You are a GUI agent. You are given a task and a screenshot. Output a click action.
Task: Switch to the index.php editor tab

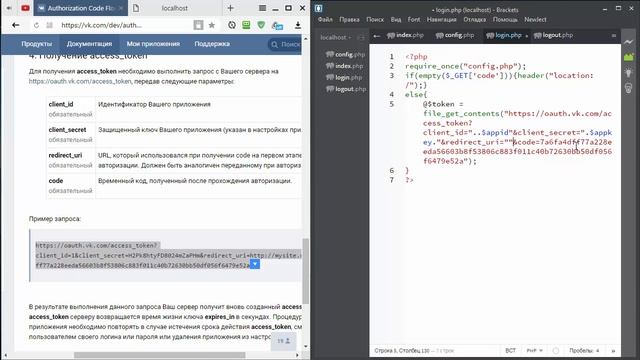(406, 36)
